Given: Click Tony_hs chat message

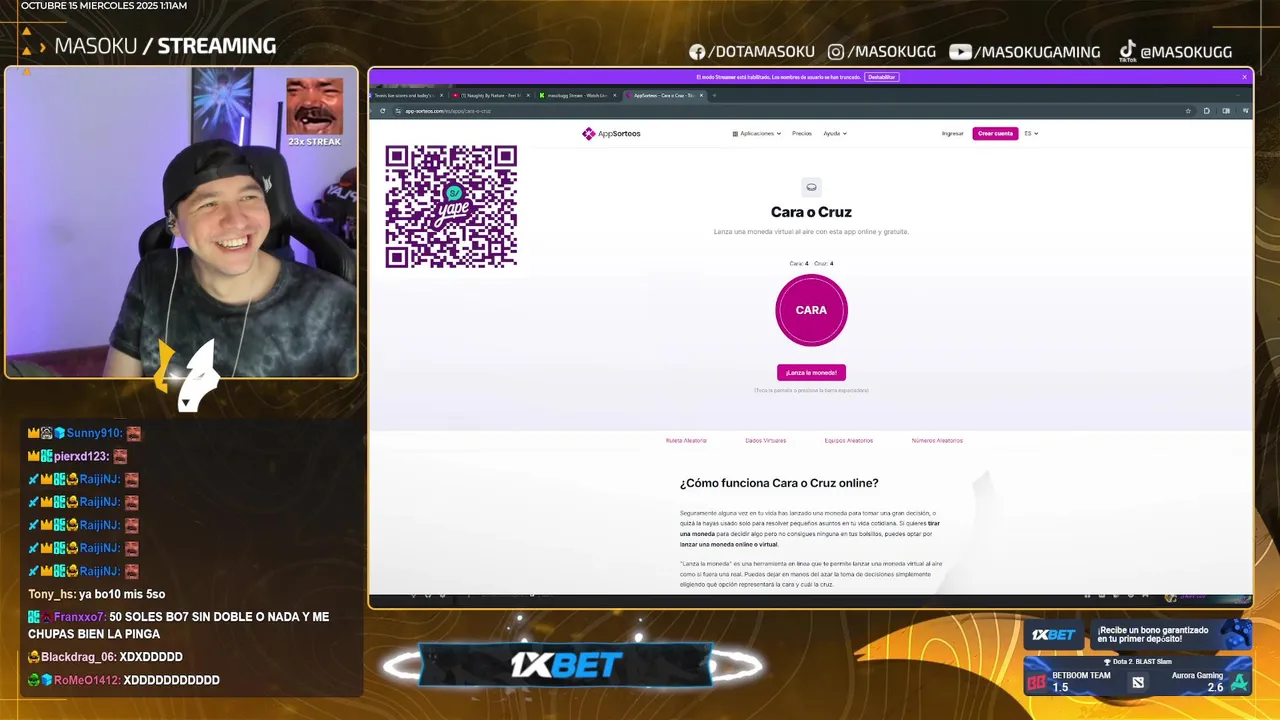Looking at the screenshot, I should point(96,594).
